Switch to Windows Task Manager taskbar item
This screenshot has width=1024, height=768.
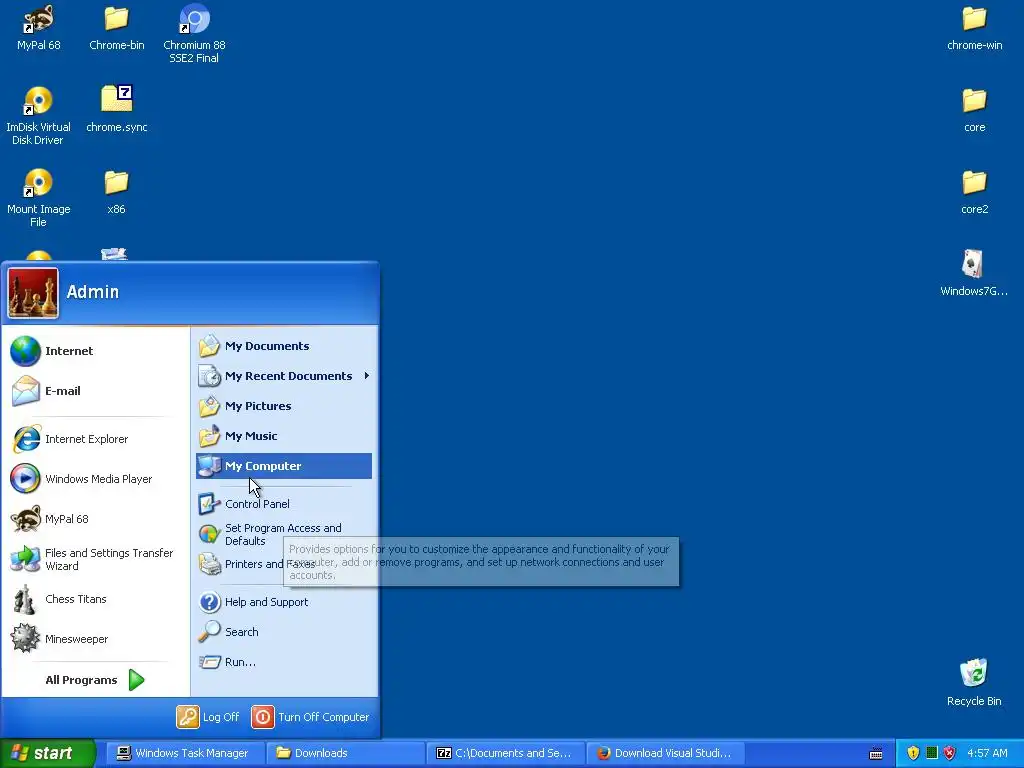point(185,753)
